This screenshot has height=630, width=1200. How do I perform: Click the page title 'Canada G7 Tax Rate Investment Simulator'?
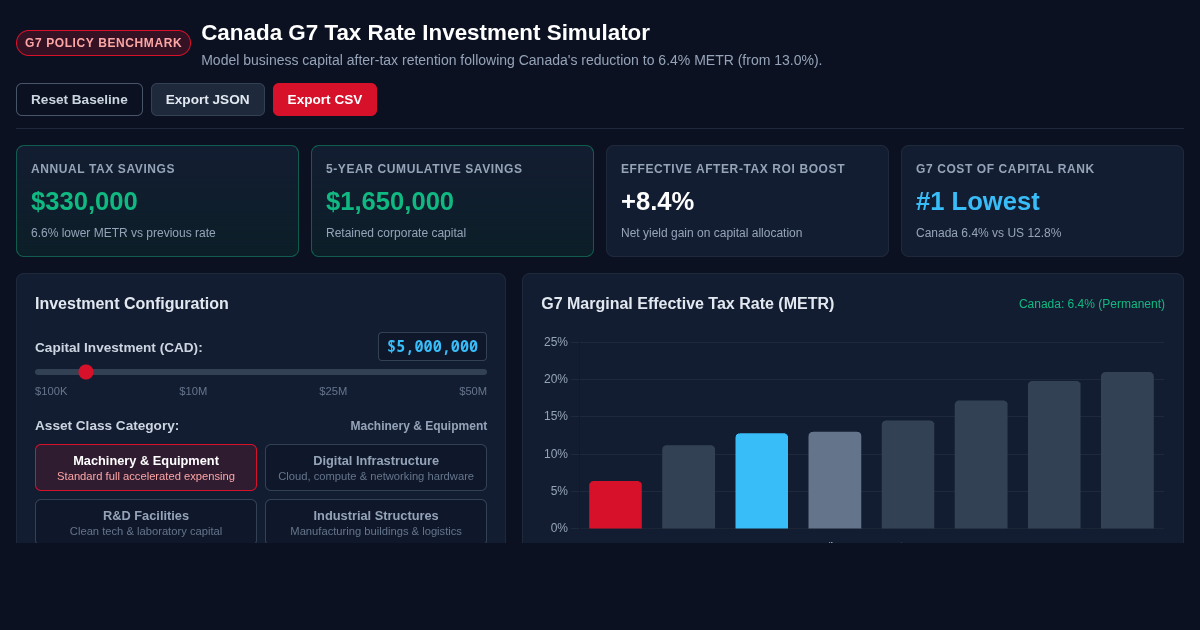[x=426, y=33]
